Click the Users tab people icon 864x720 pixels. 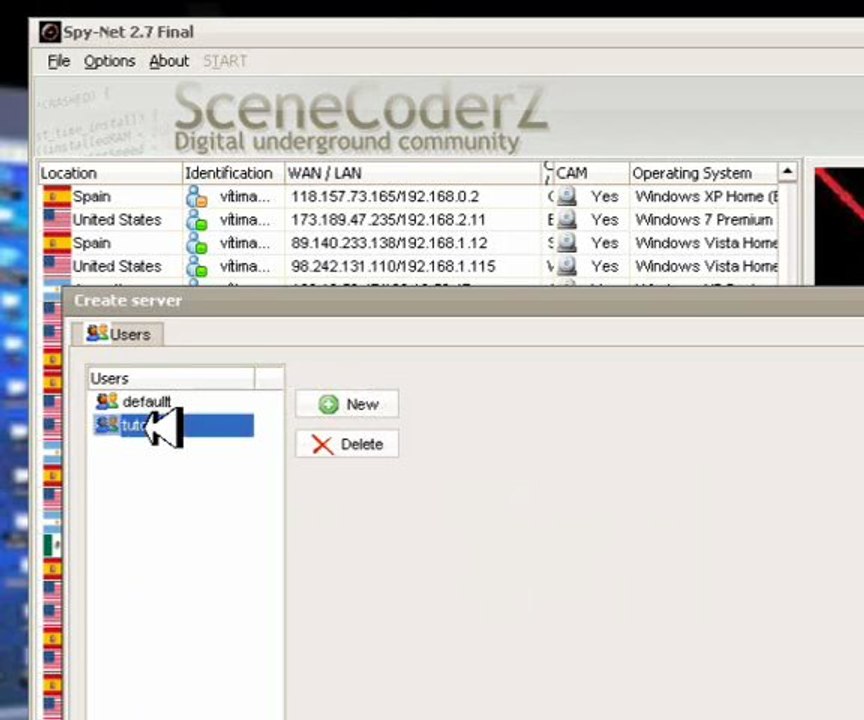[98, 333]
